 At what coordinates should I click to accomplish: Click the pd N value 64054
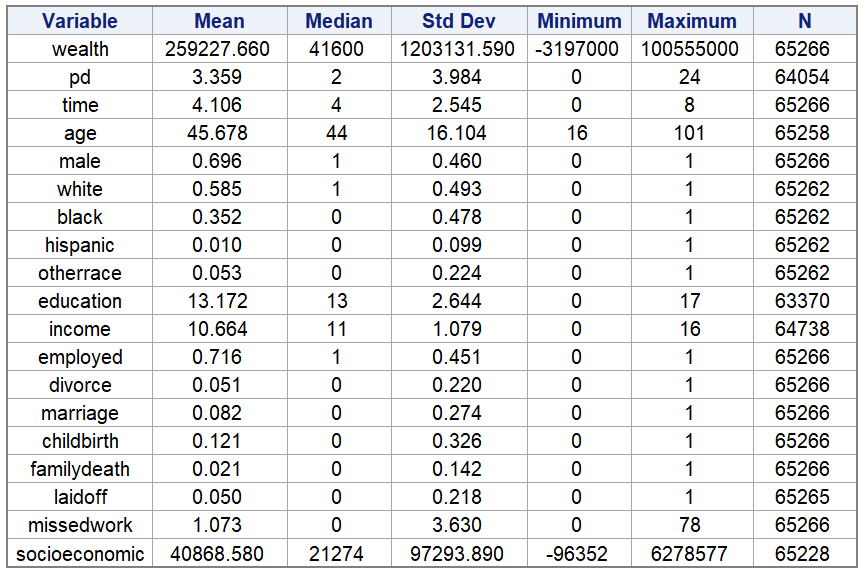805,77
